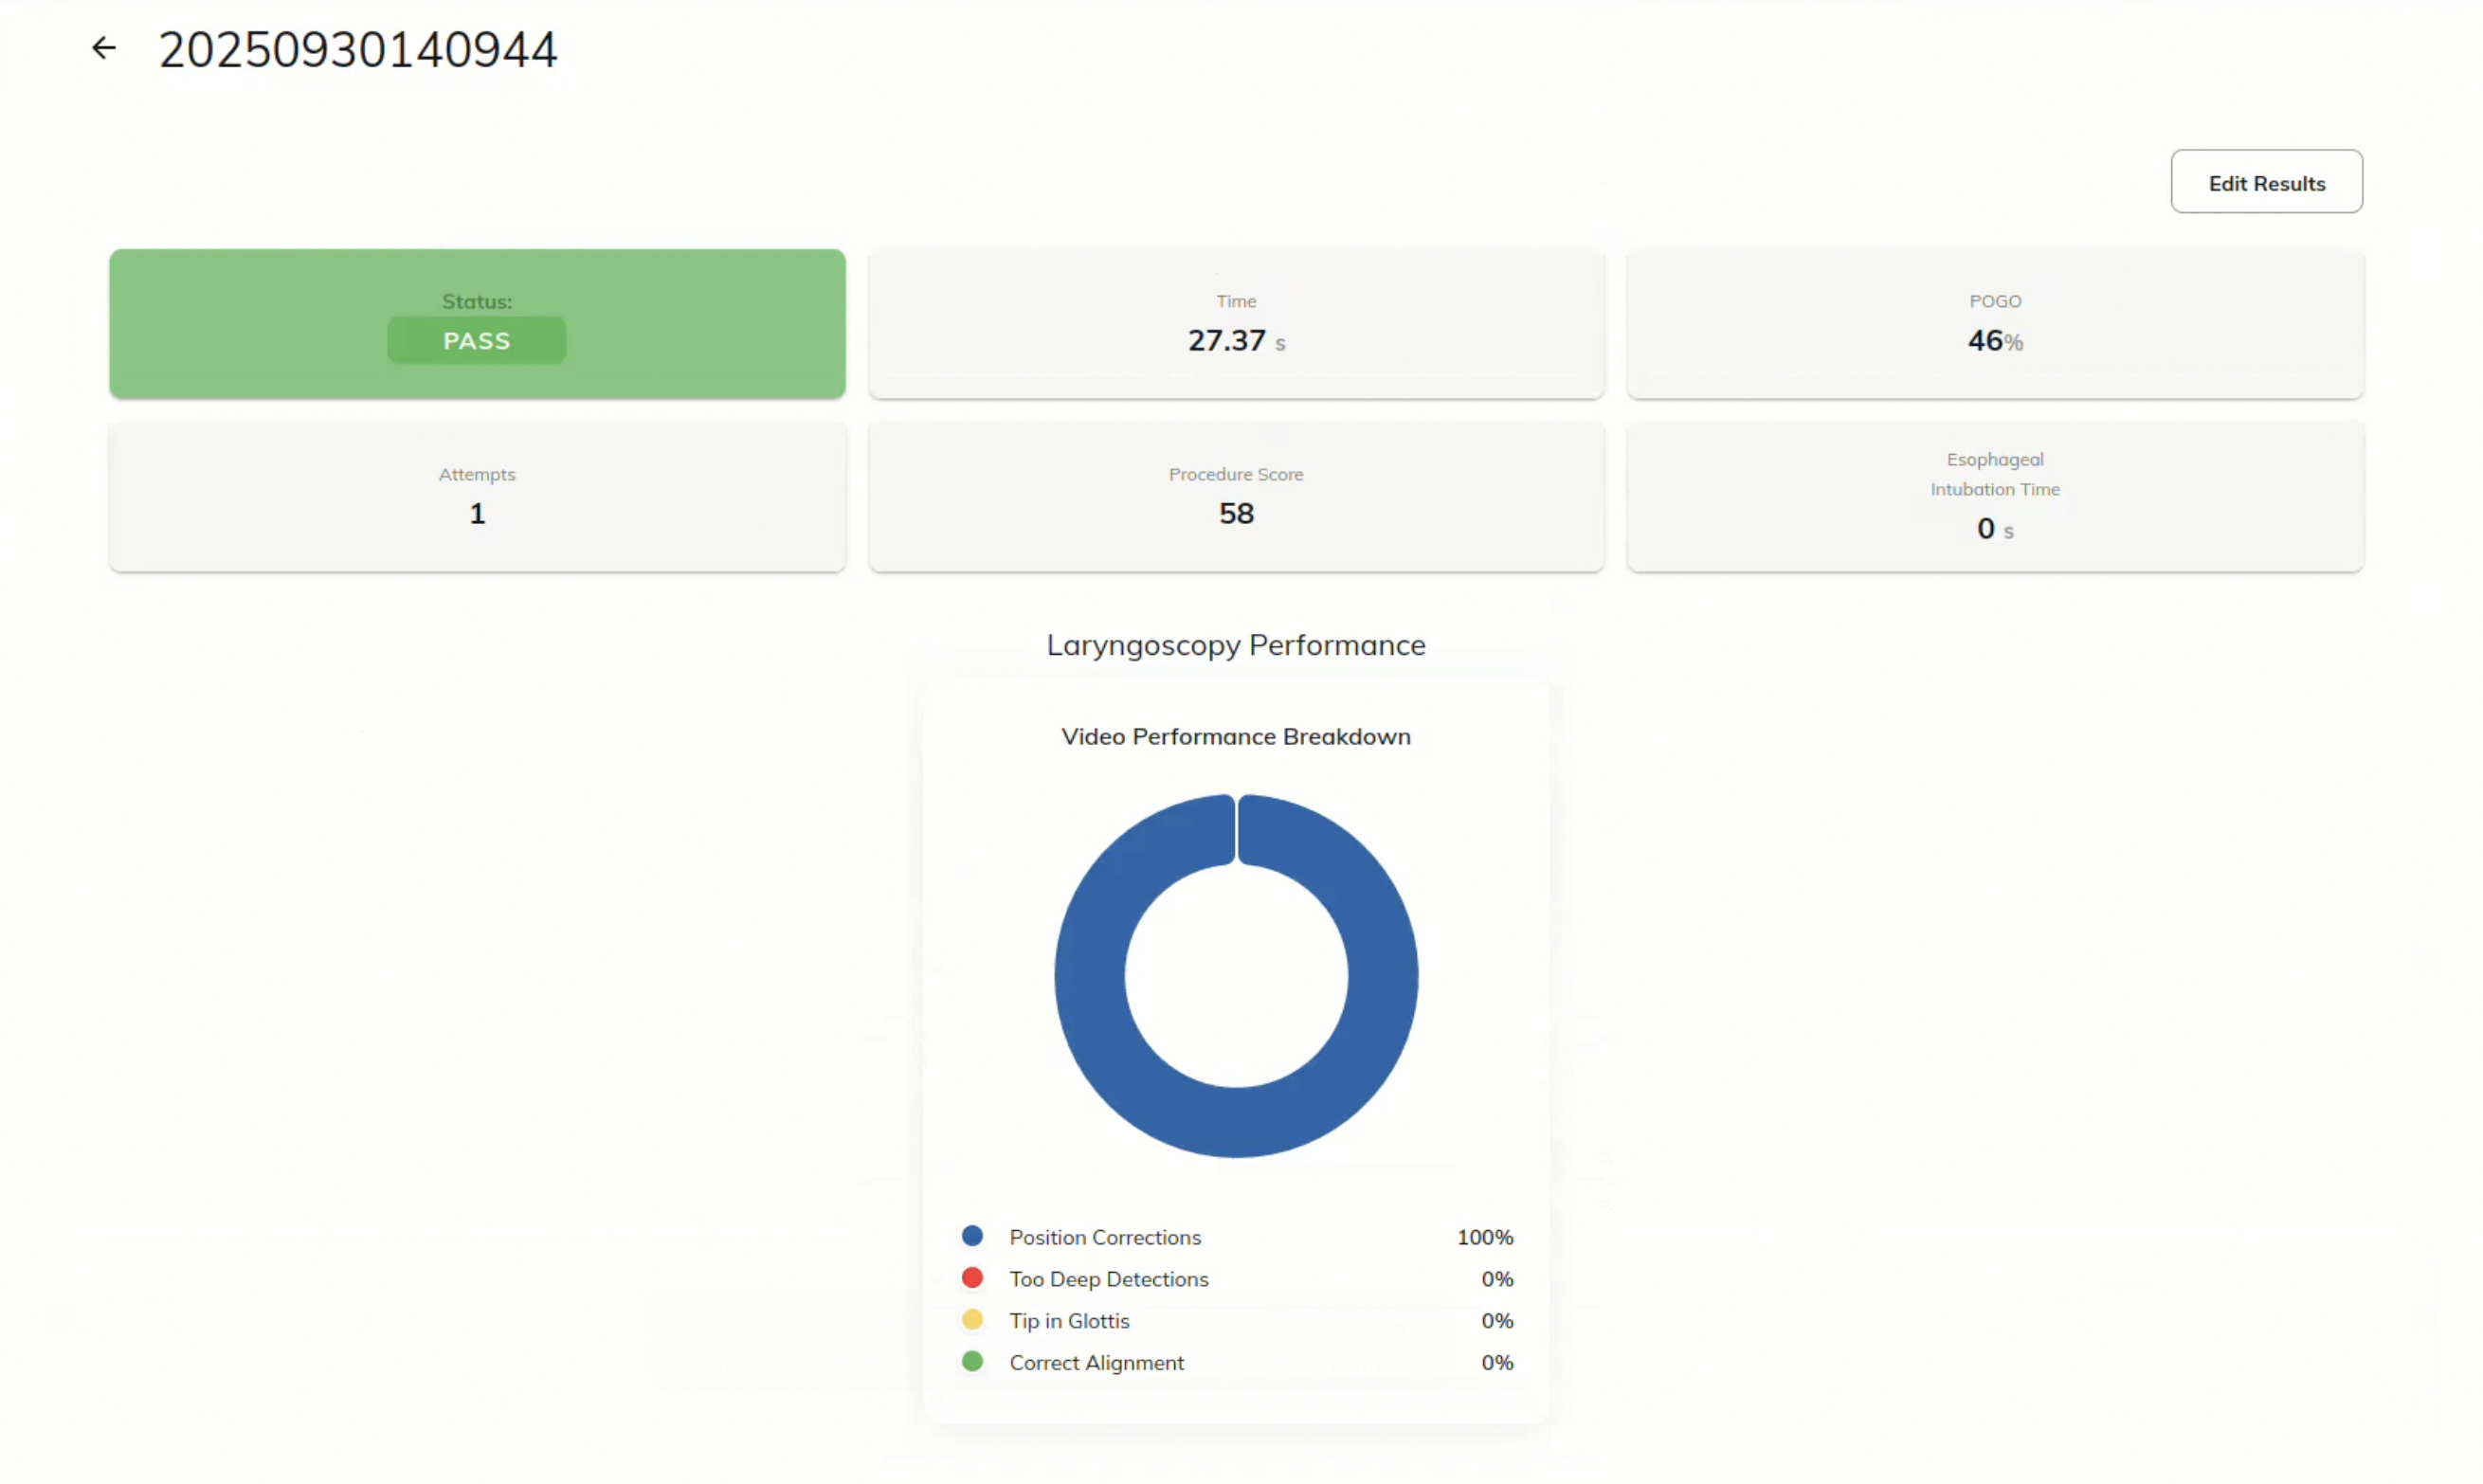Click the red Too Deep Detections legend dot
The width and height of the screenshot is (2483, 1484).
(971, 1277)
